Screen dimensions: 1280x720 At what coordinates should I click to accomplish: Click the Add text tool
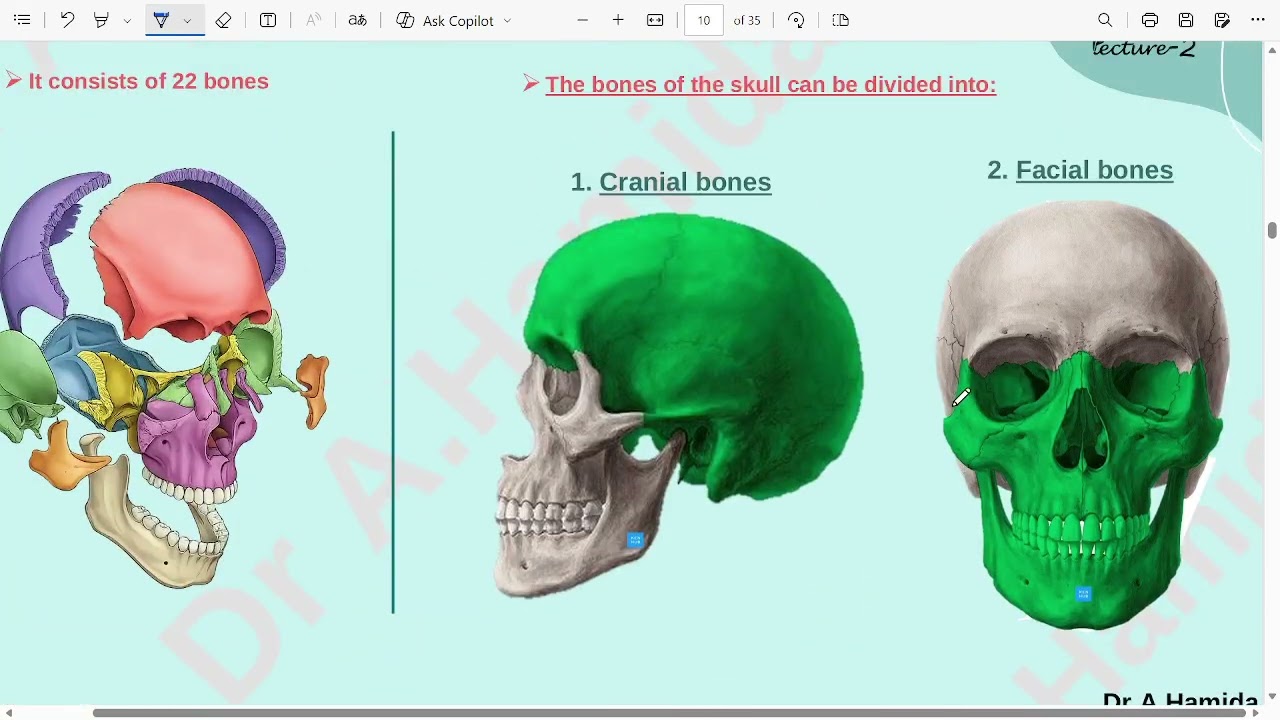pos(268,20)
